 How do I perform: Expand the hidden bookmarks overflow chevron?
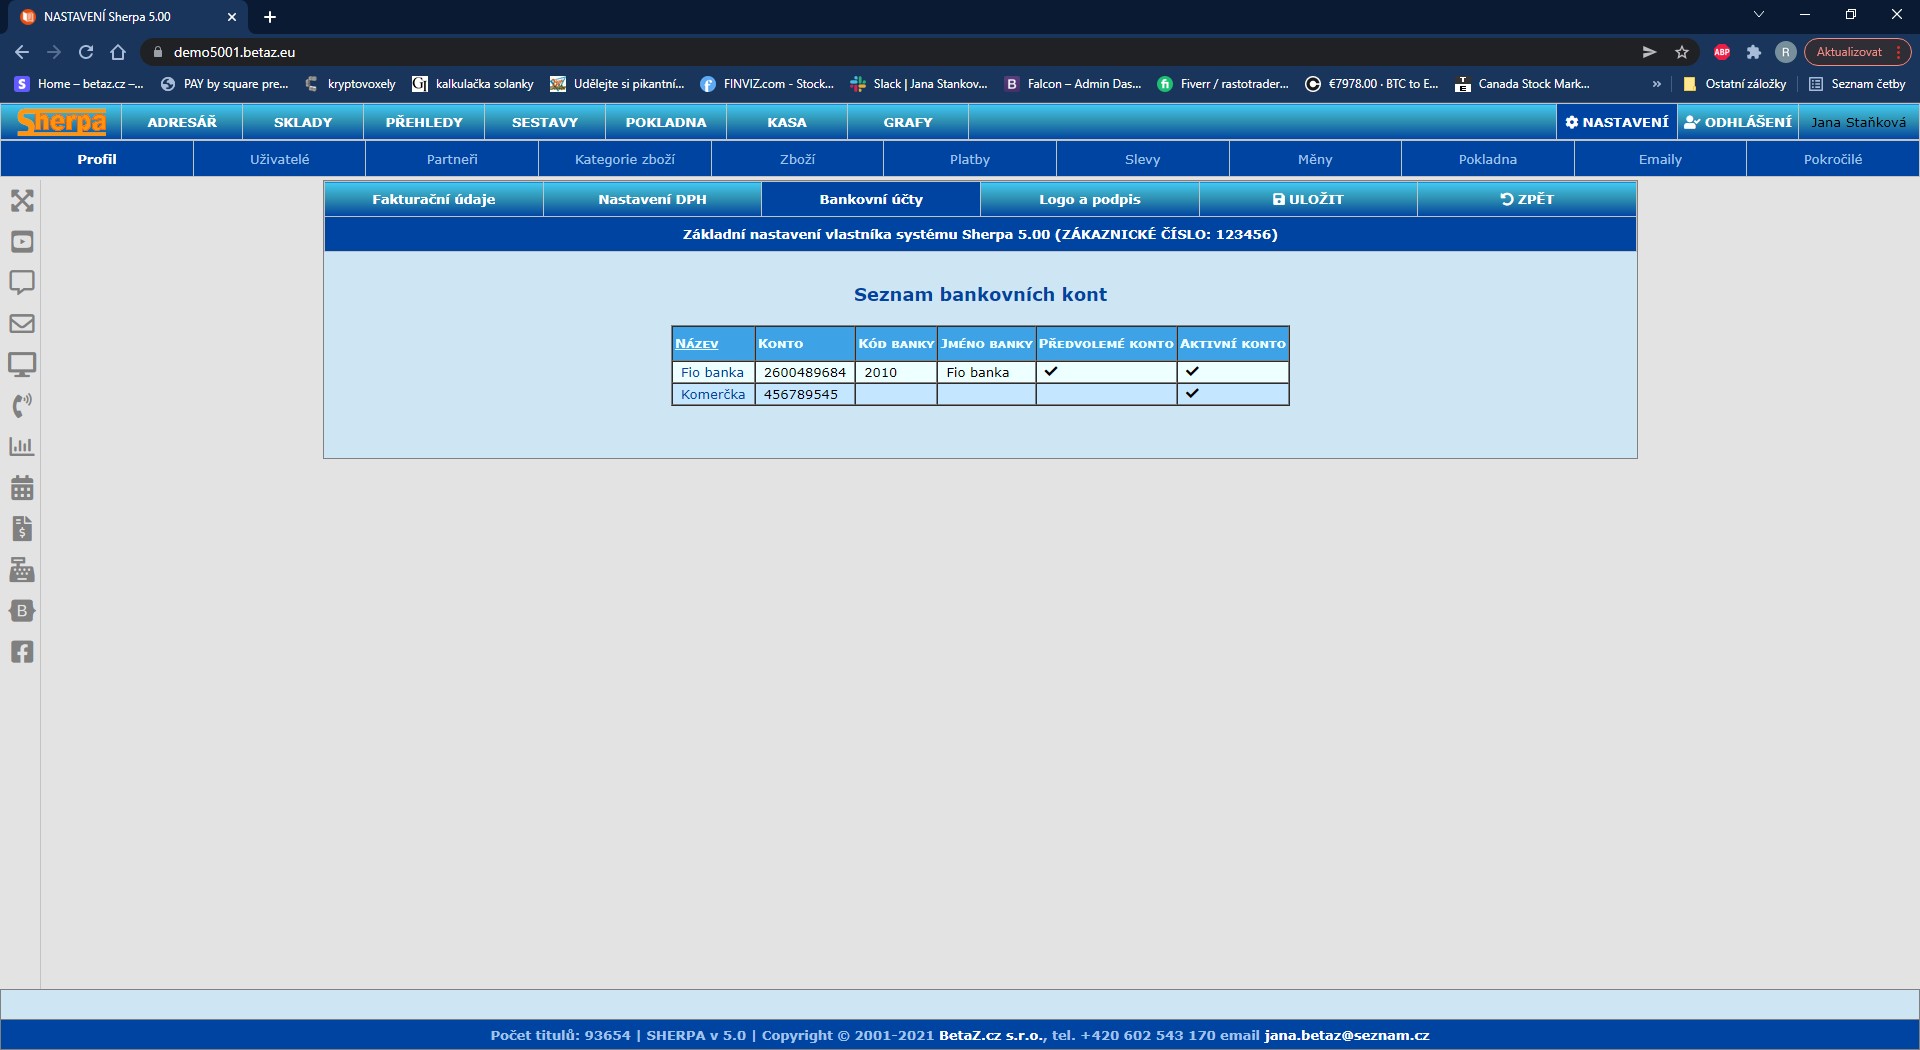point(1657,84)
